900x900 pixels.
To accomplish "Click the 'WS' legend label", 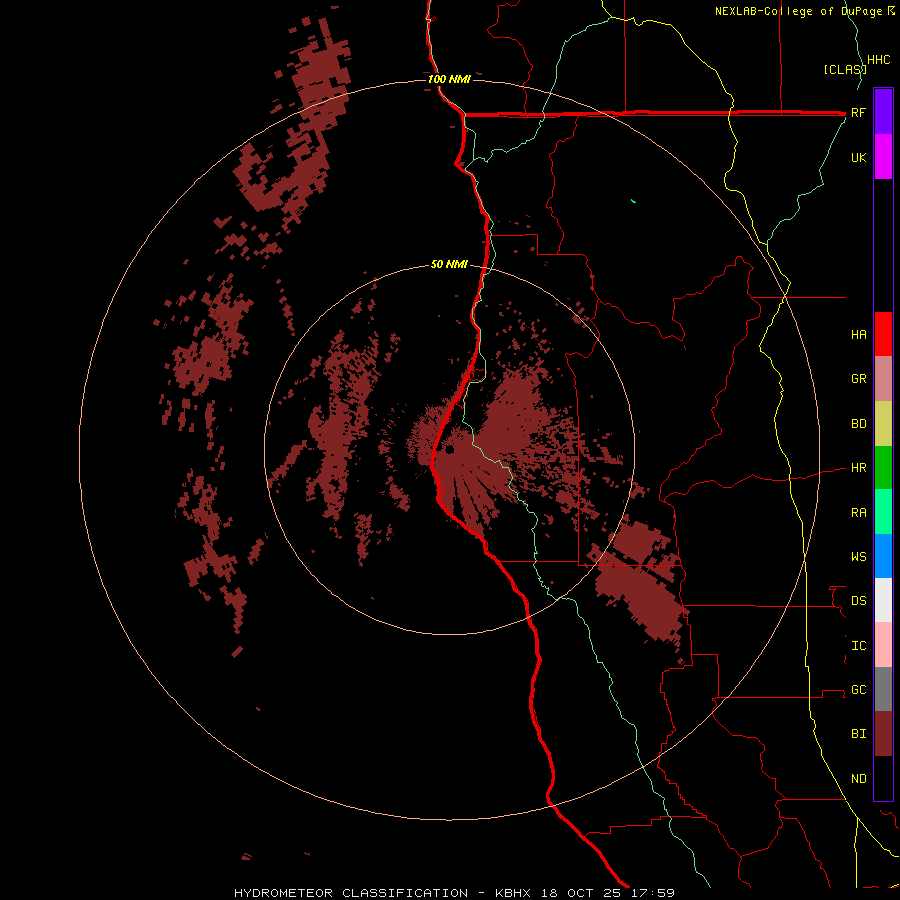I will tap(858, 557).
